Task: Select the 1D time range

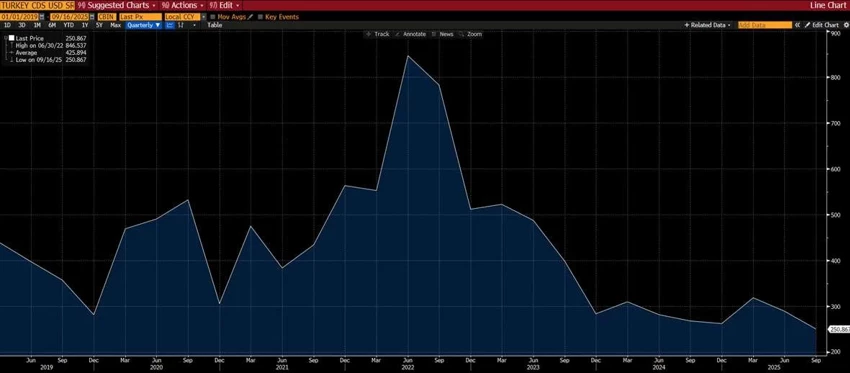Action: tap(7, 25)
